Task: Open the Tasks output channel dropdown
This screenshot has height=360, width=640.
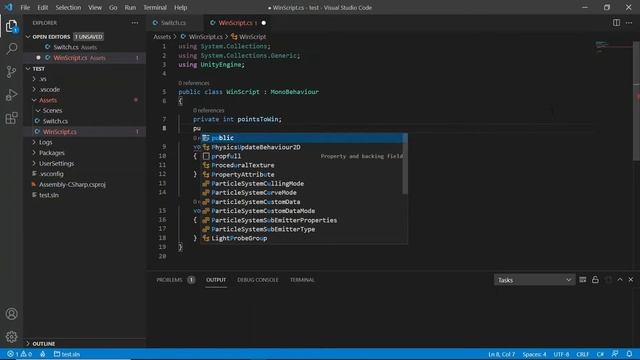Action: (533, 280)
